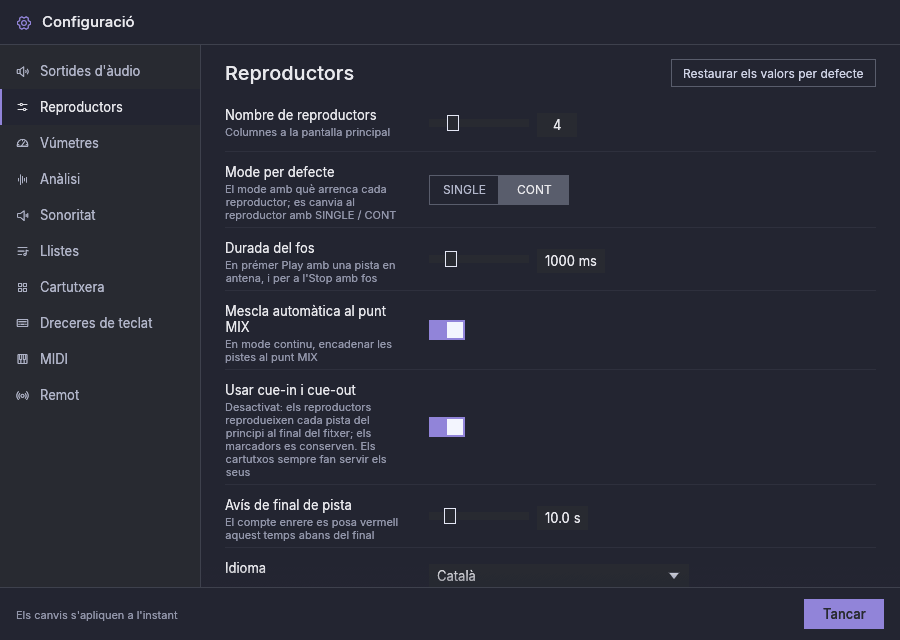Switch to the Sonoritat section

click(x=100, y=215)
